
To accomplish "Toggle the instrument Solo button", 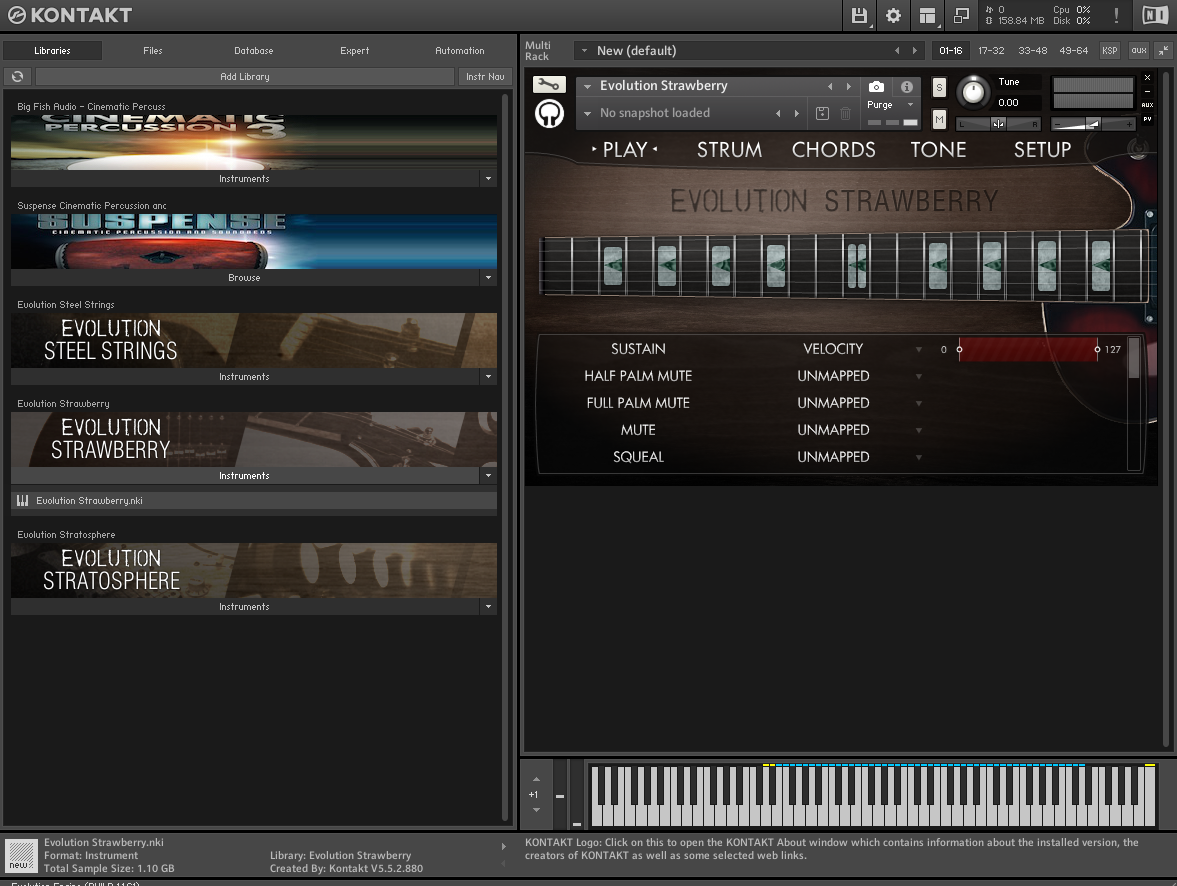I will [939, 87].
